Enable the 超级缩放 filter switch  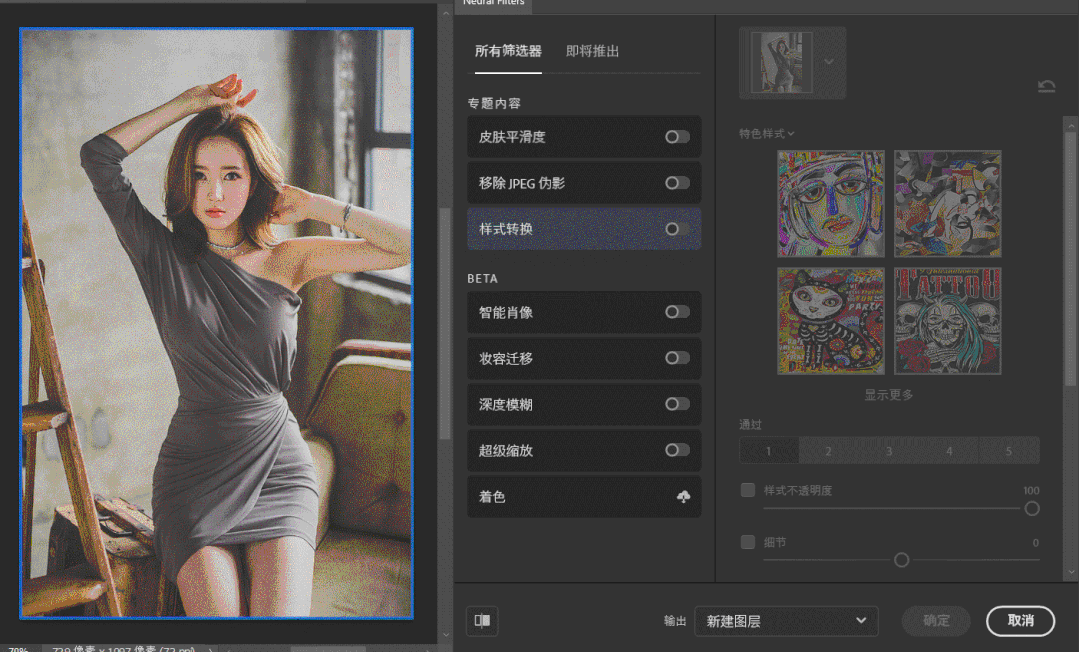point(677,451)
